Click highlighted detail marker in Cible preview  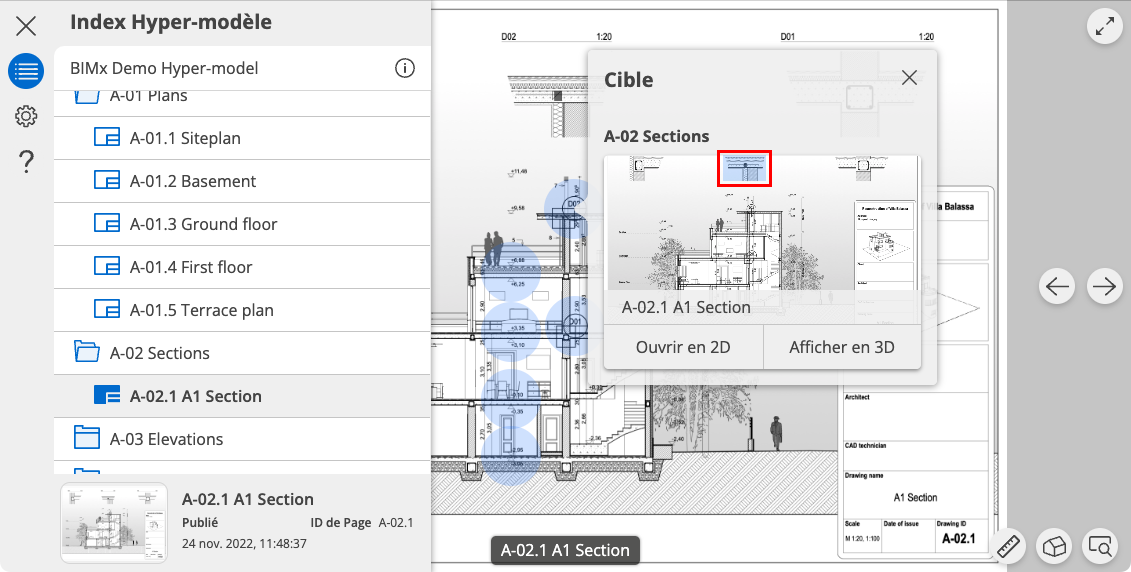(744, 169)
